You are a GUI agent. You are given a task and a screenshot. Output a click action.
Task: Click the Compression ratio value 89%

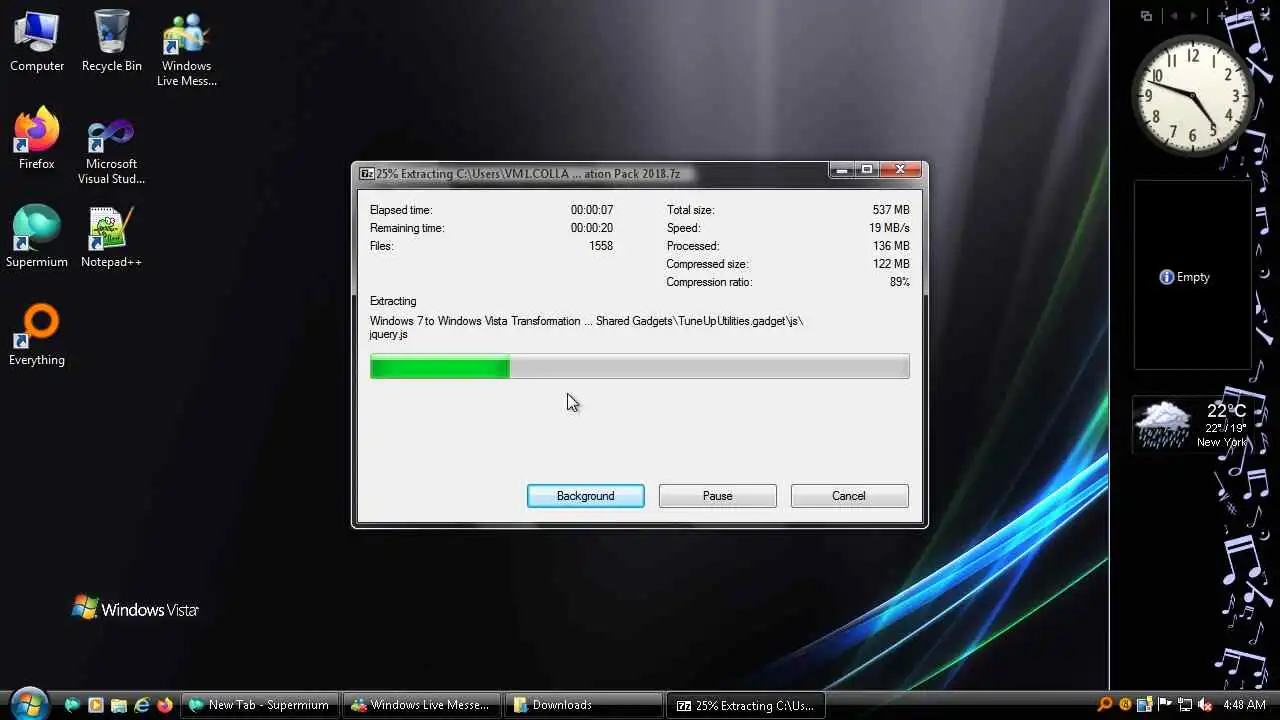900,282
